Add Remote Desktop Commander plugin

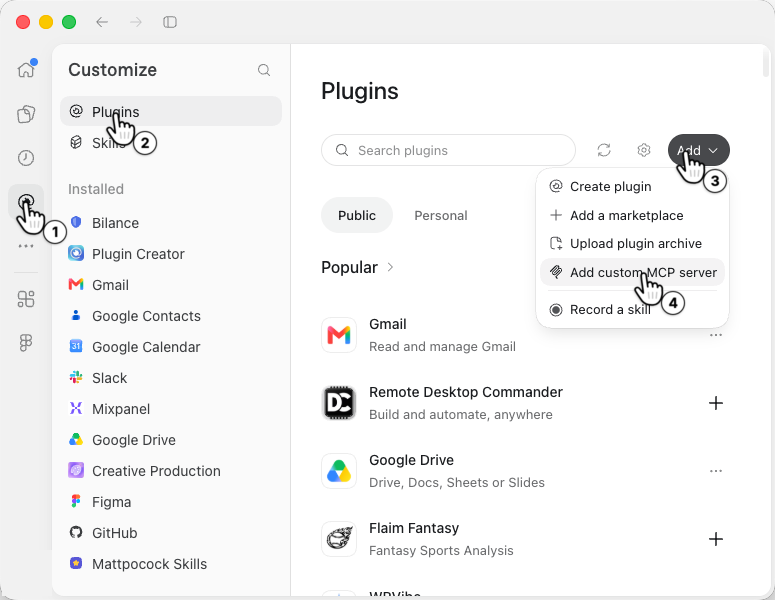[716, 403]
